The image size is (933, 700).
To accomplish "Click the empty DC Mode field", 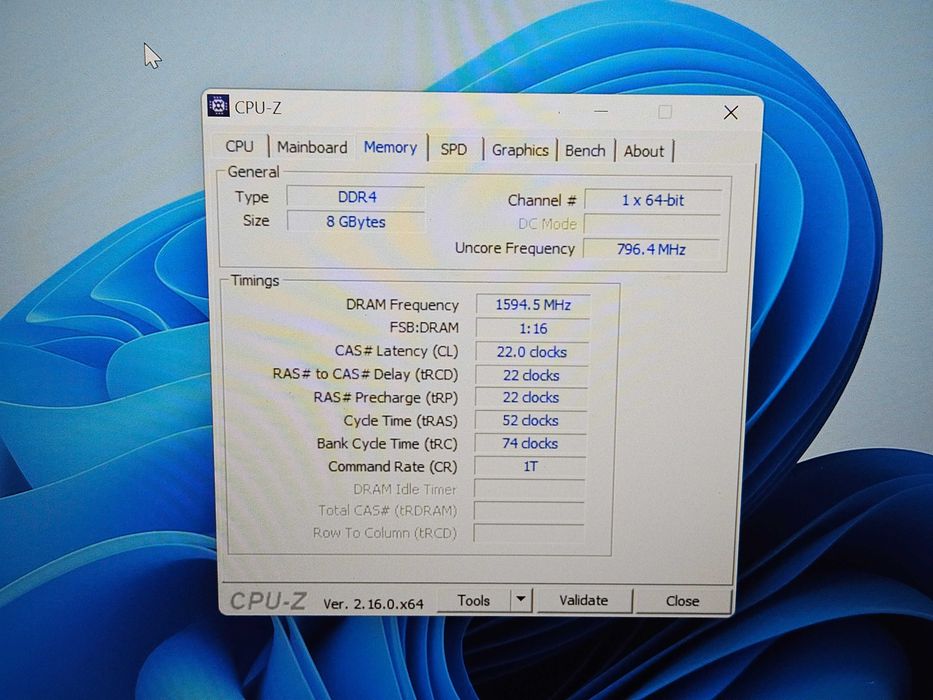I will [652, 224].
